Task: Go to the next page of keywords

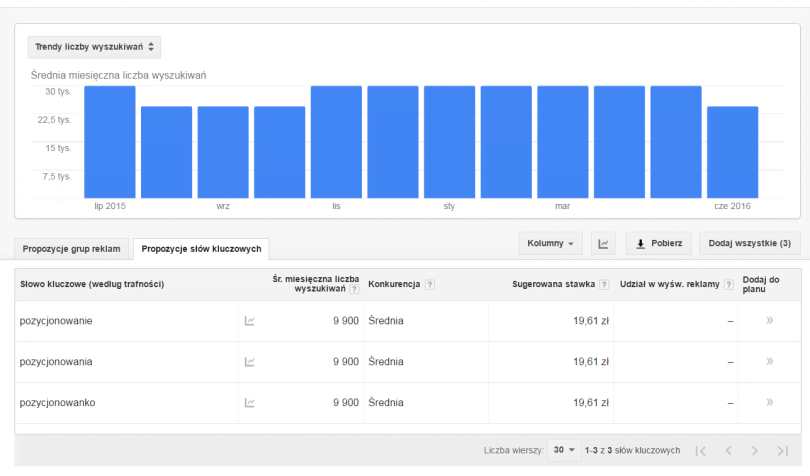Action: 755,451
